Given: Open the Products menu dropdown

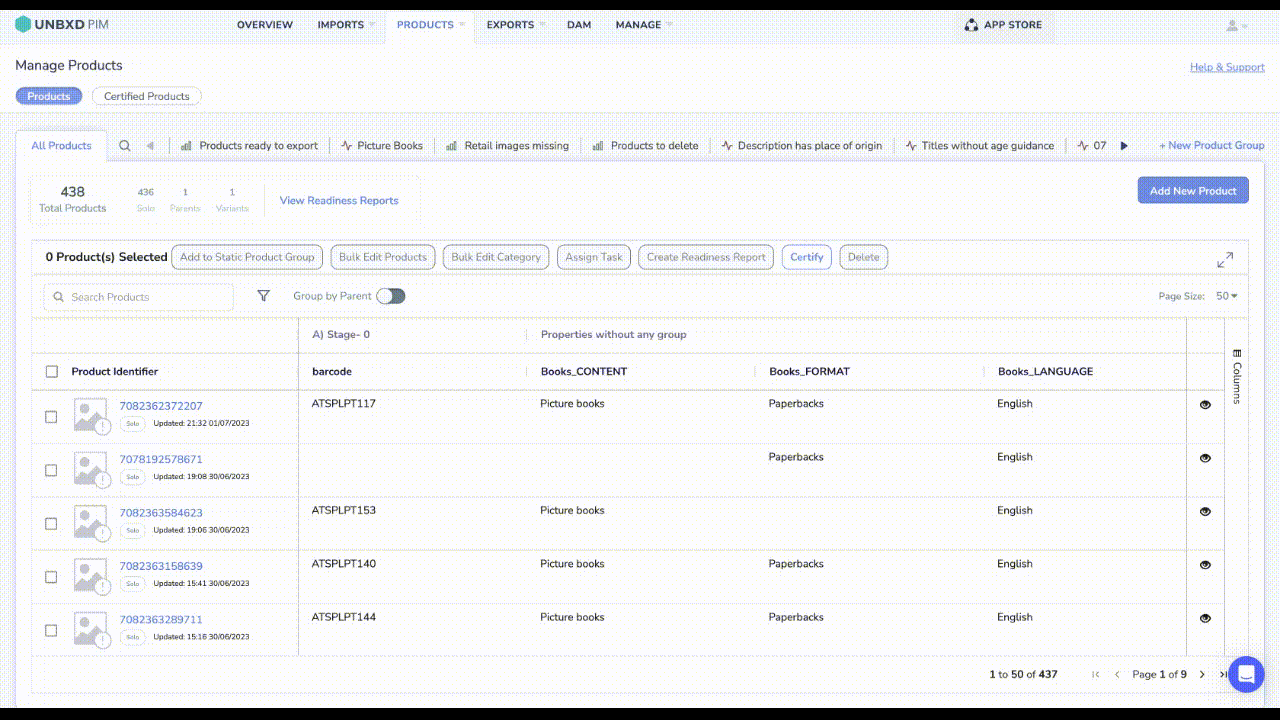Looking at the screenshot, I should point(431,25).
